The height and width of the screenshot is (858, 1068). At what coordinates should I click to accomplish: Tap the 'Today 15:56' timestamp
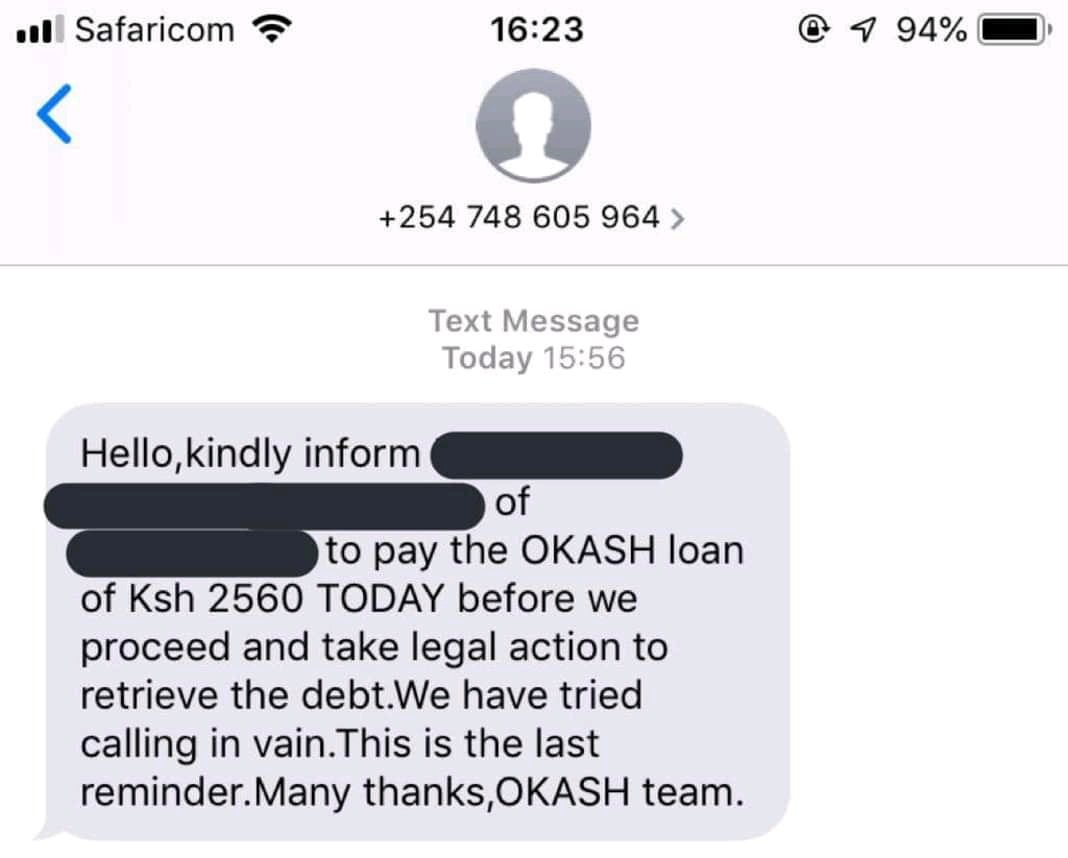pyautogui.click(x=534, y=358)
